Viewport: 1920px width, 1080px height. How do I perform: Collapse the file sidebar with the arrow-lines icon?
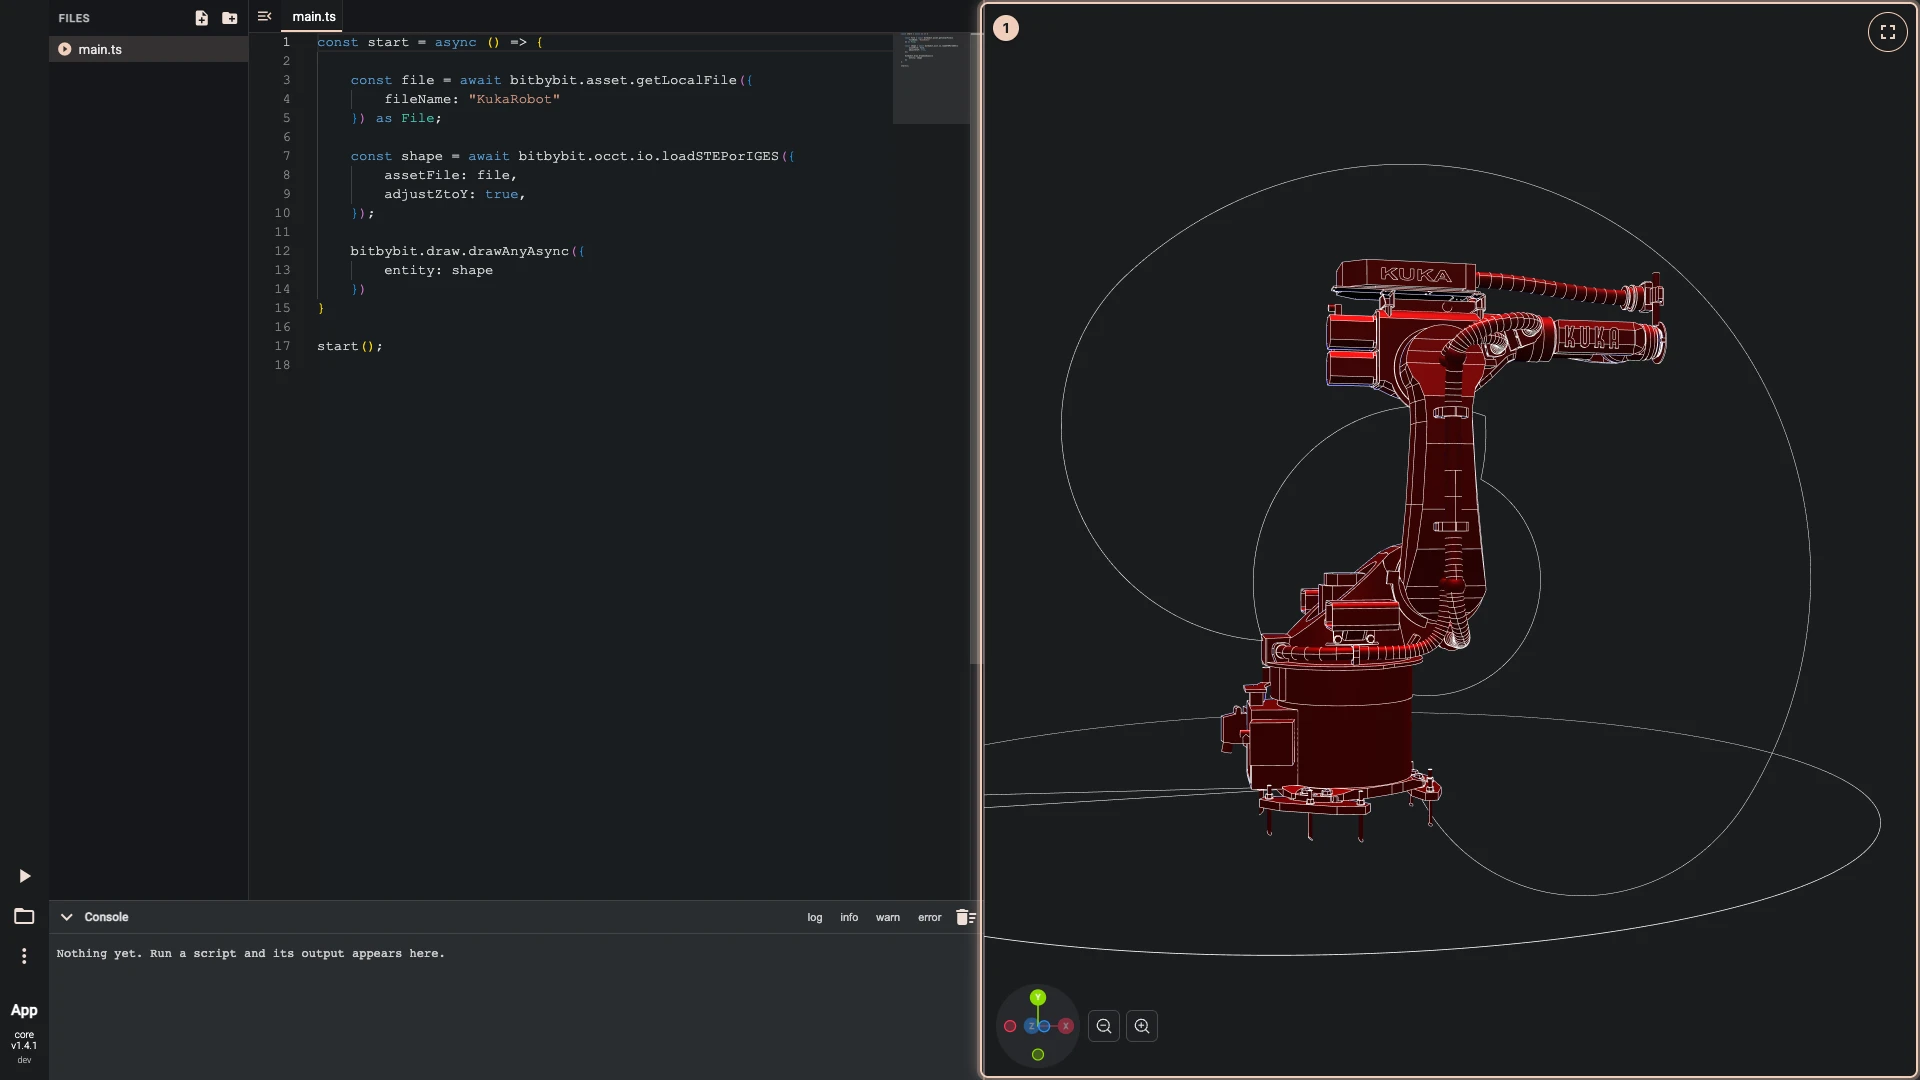(x=265, y=16)
